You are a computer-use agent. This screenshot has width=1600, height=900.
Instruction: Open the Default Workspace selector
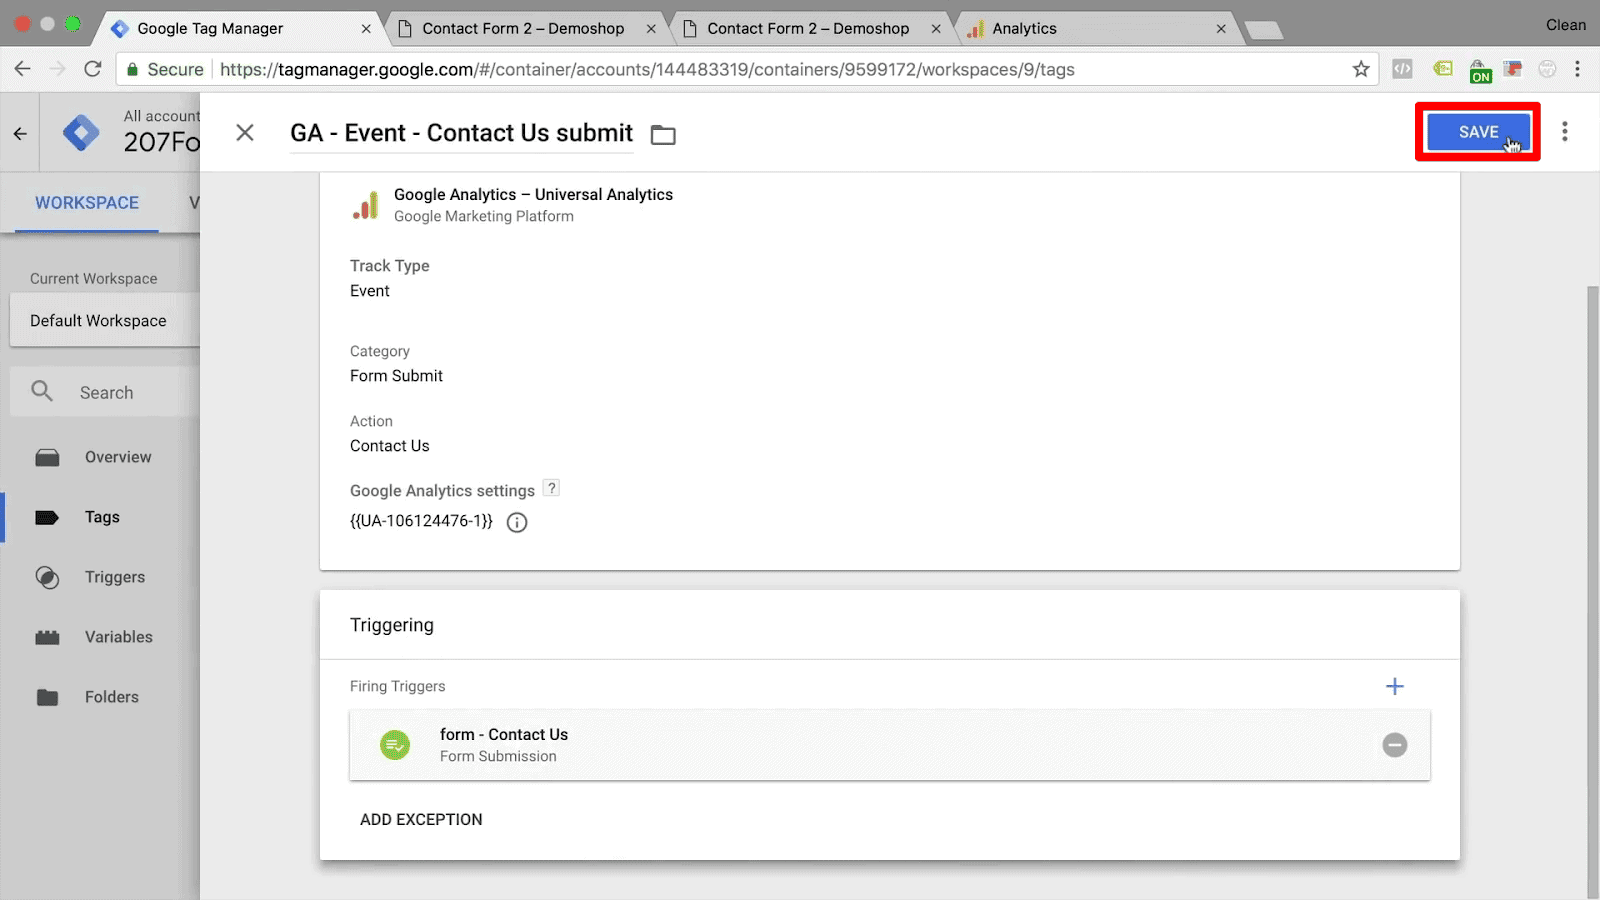(97, 320)
